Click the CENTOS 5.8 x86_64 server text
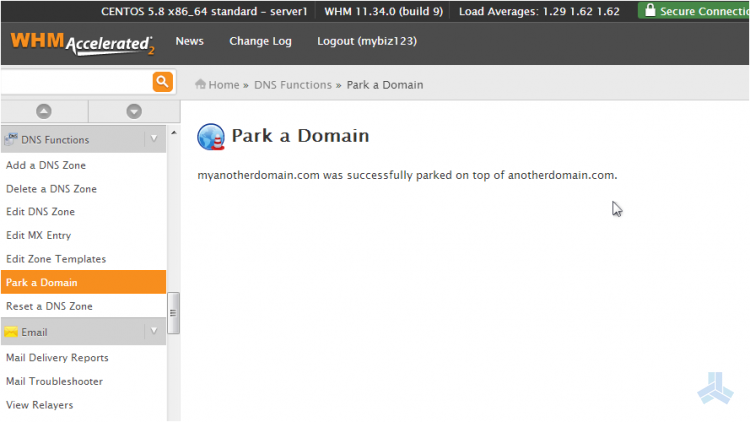The height and width of the screenshot is (422, 750). pyautogui.click(x=204, y=11)
